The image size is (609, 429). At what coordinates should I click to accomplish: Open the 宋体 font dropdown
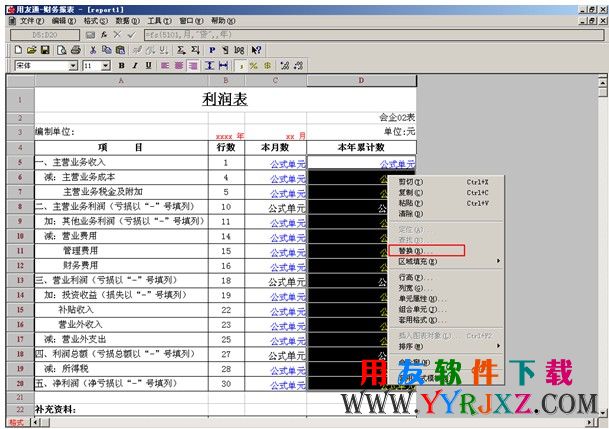[x=73, y=66]
